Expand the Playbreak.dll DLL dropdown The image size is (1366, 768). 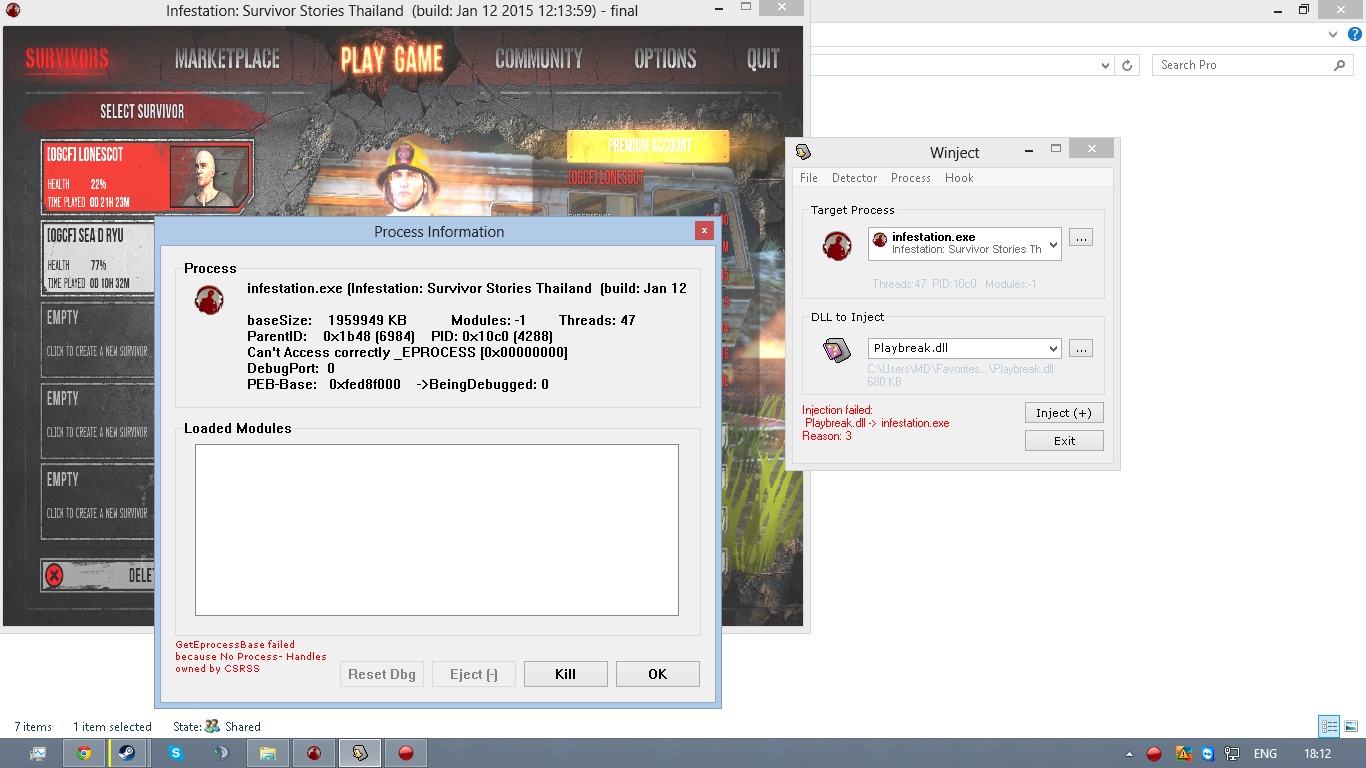[x=1052, y=348]
